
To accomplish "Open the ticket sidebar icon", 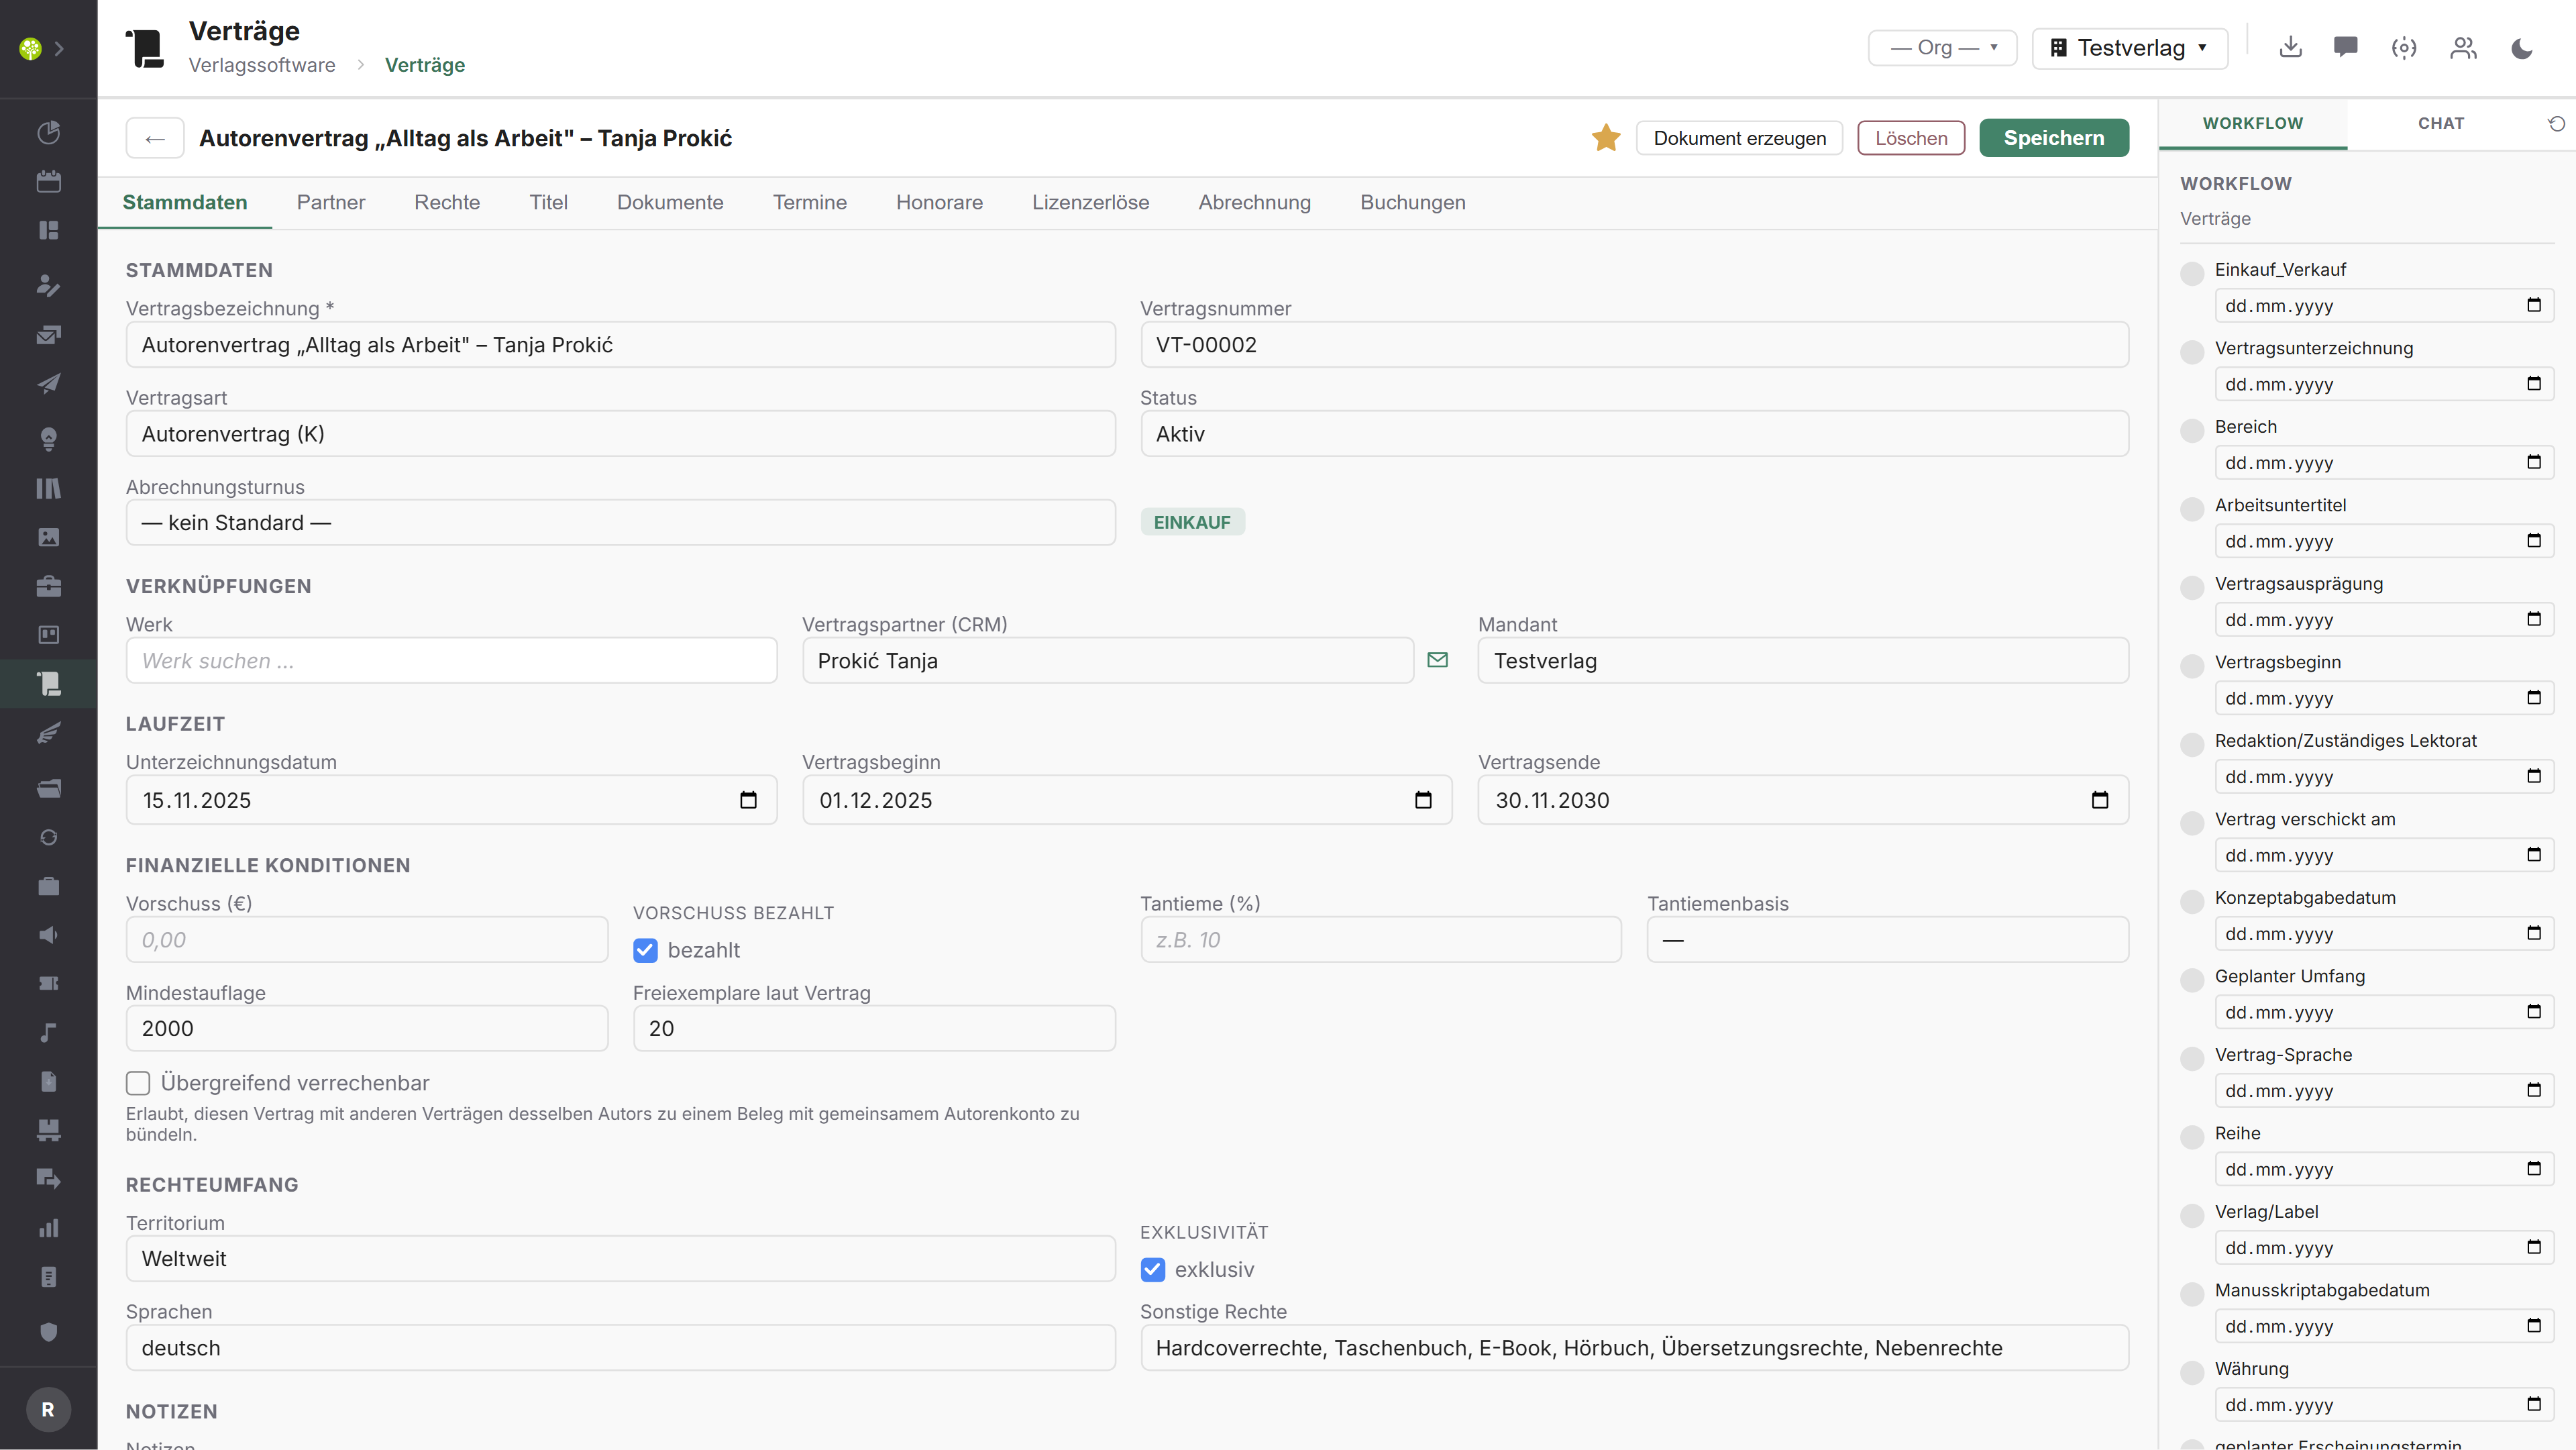I will tap(48, 984).
